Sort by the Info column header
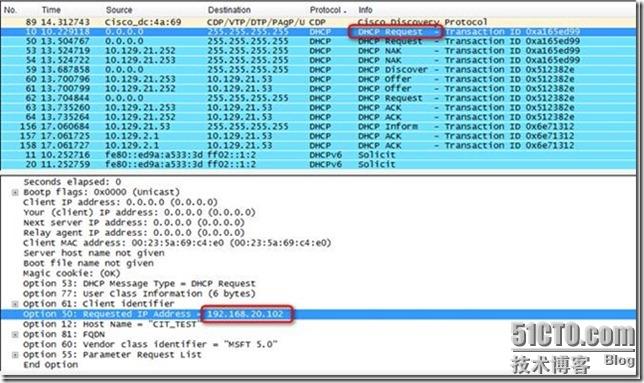This screenshot has height=383, width=644. point(365,10)
